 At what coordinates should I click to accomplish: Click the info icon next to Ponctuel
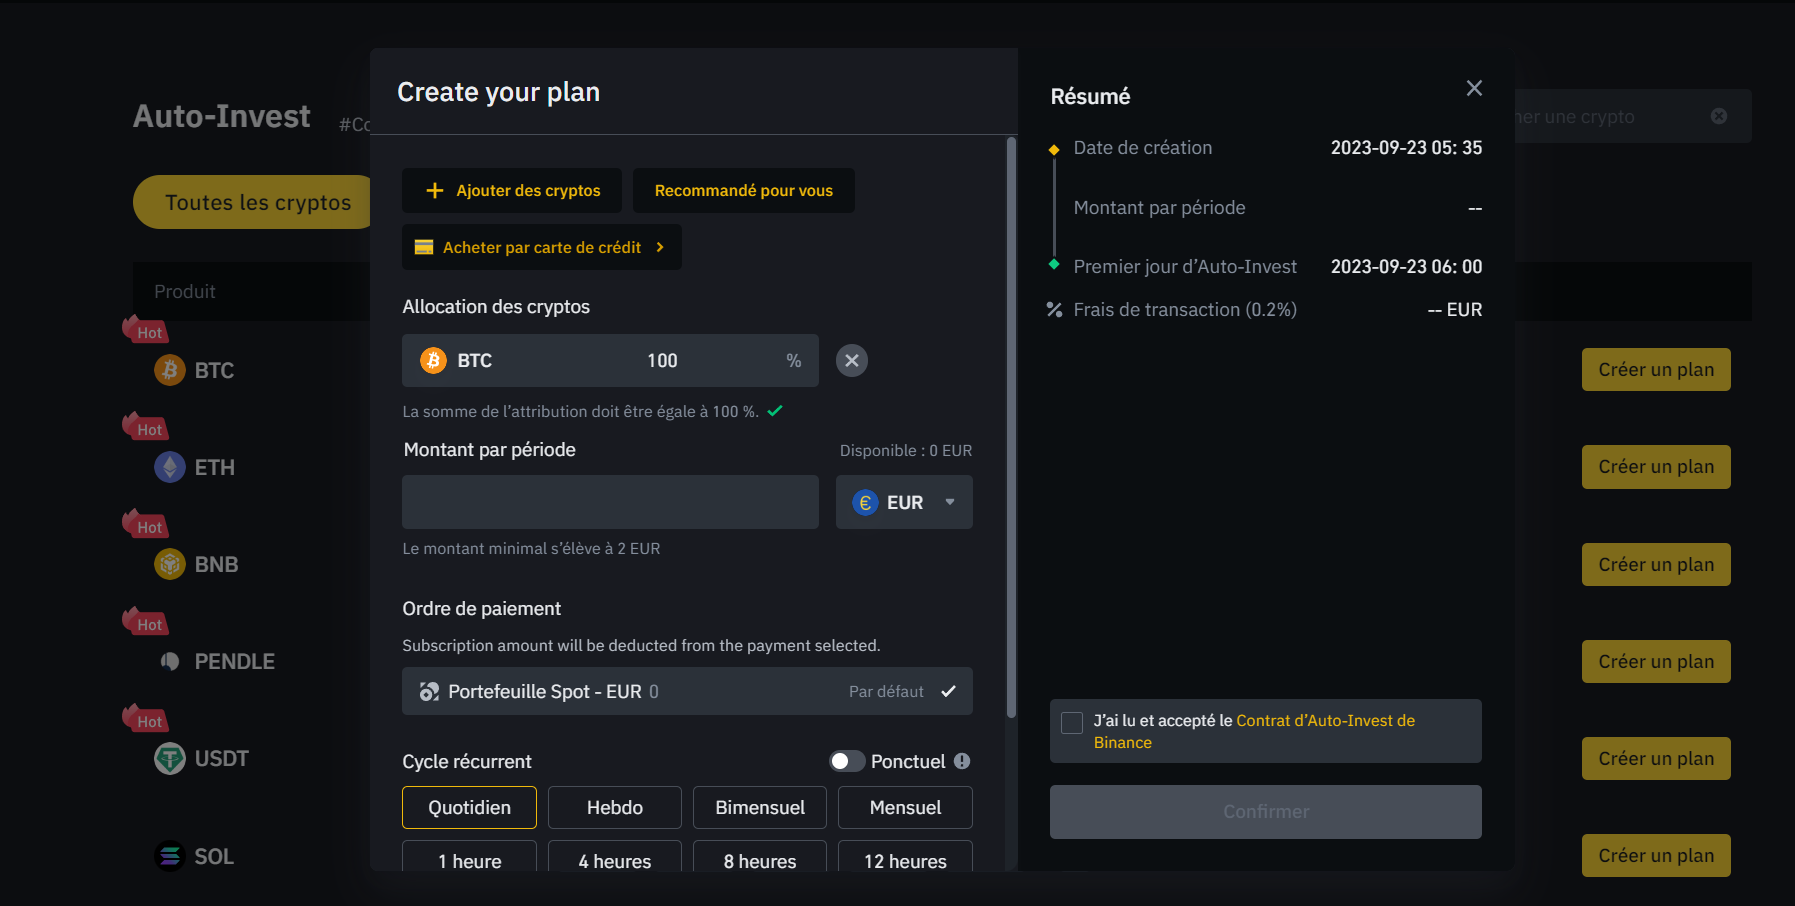(962, 761)
